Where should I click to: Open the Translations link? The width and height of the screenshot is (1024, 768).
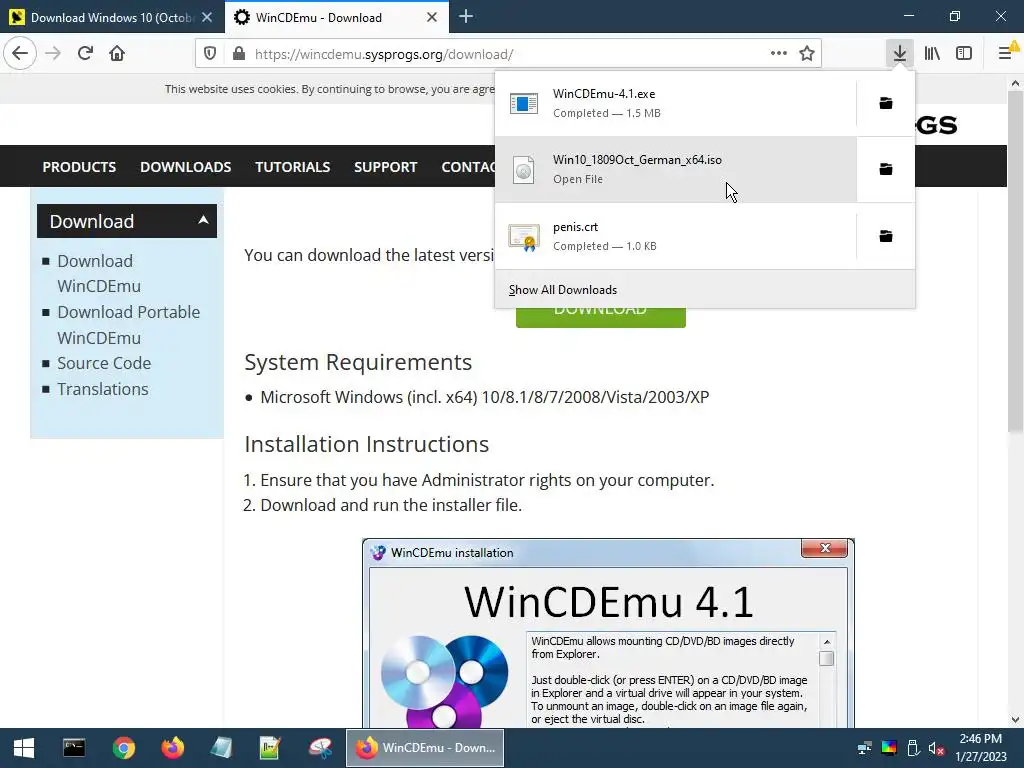click(103, 389)
